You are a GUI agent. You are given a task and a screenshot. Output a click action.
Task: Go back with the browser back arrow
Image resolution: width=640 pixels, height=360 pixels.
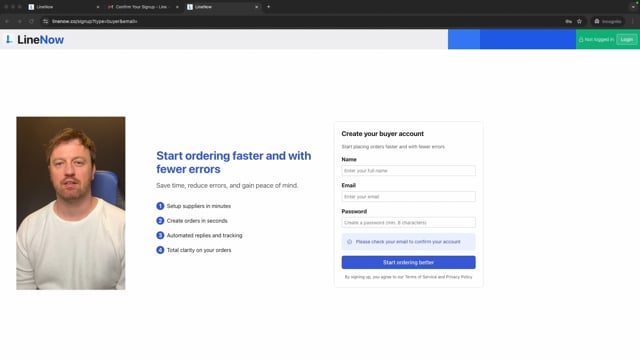(7, 21)
